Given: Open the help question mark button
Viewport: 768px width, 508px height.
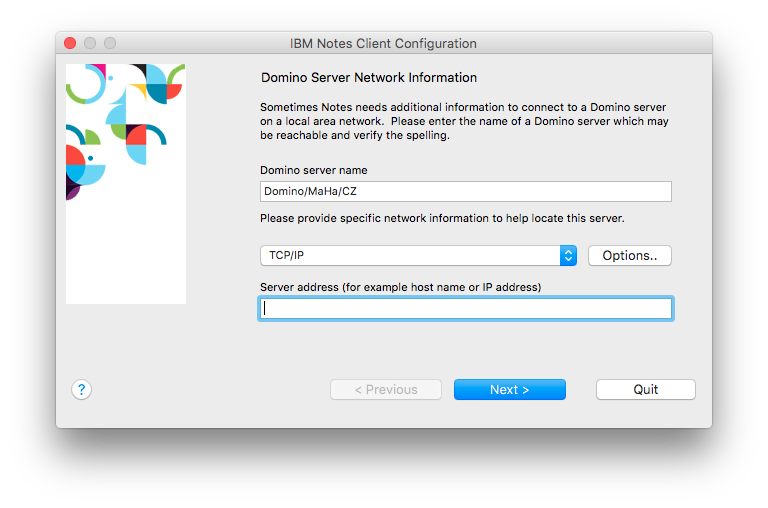Looking at the screenshot, I should [81, 390].
